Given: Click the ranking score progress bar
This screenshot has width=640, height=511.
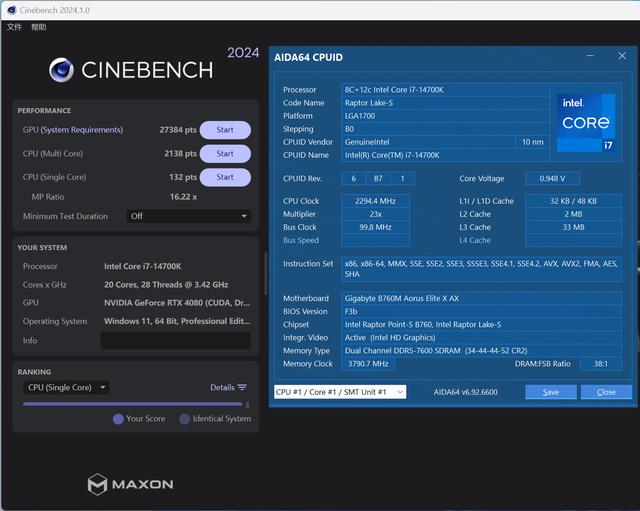Looking at the screenshot, I should (x=133, y=404).
